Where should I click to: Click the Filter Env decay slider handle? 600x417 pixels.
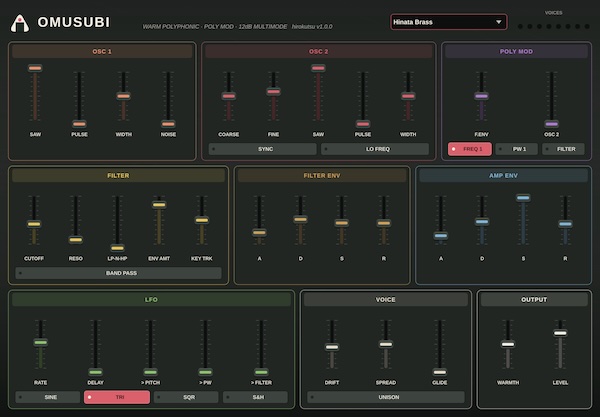(x=300, y=219)
